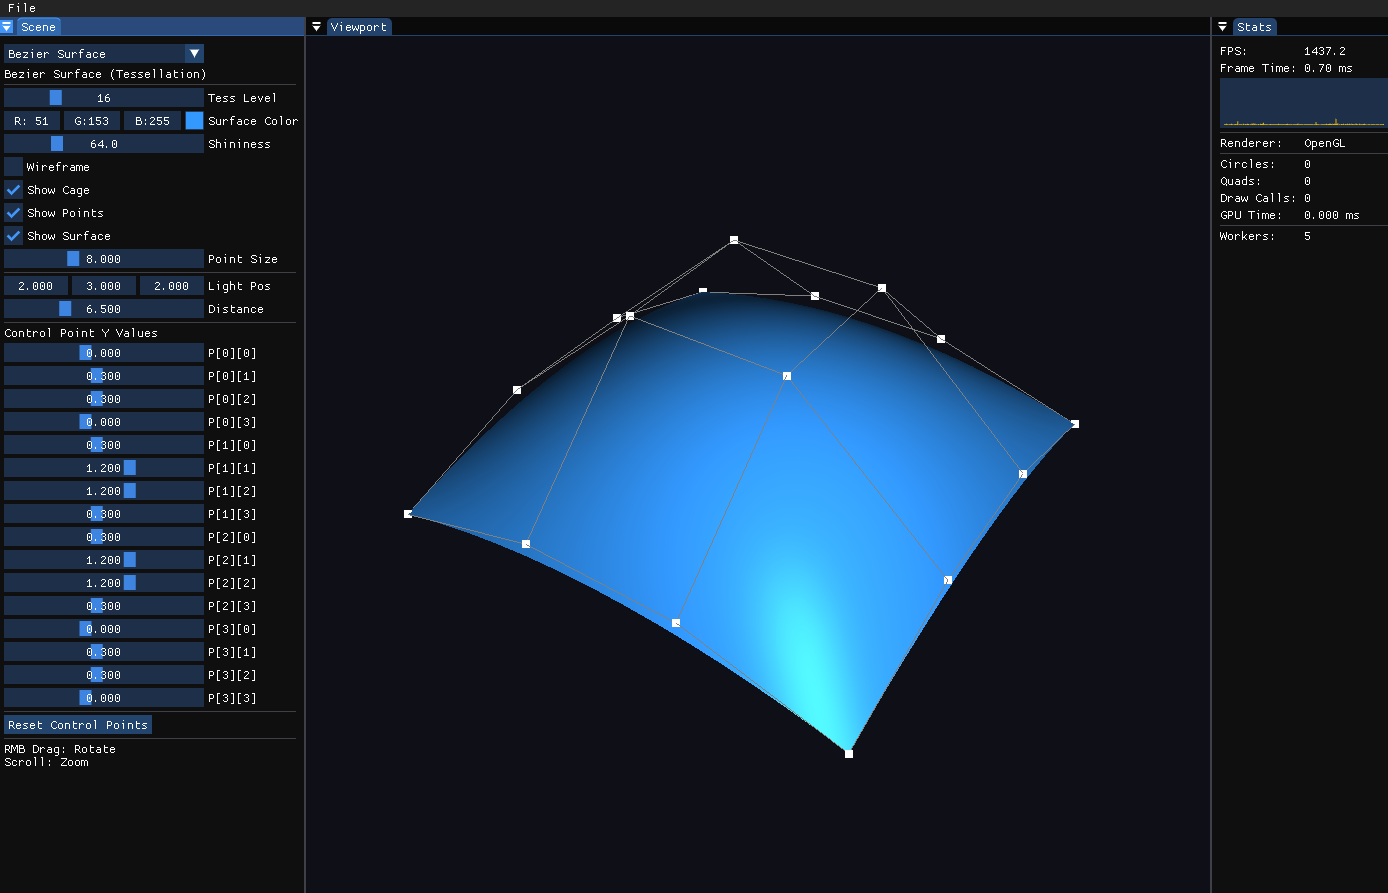The width and height of the screenshot is (1388, 893).
Task: Click the bottom corner control point of the surface
Action: click(849, 753)
